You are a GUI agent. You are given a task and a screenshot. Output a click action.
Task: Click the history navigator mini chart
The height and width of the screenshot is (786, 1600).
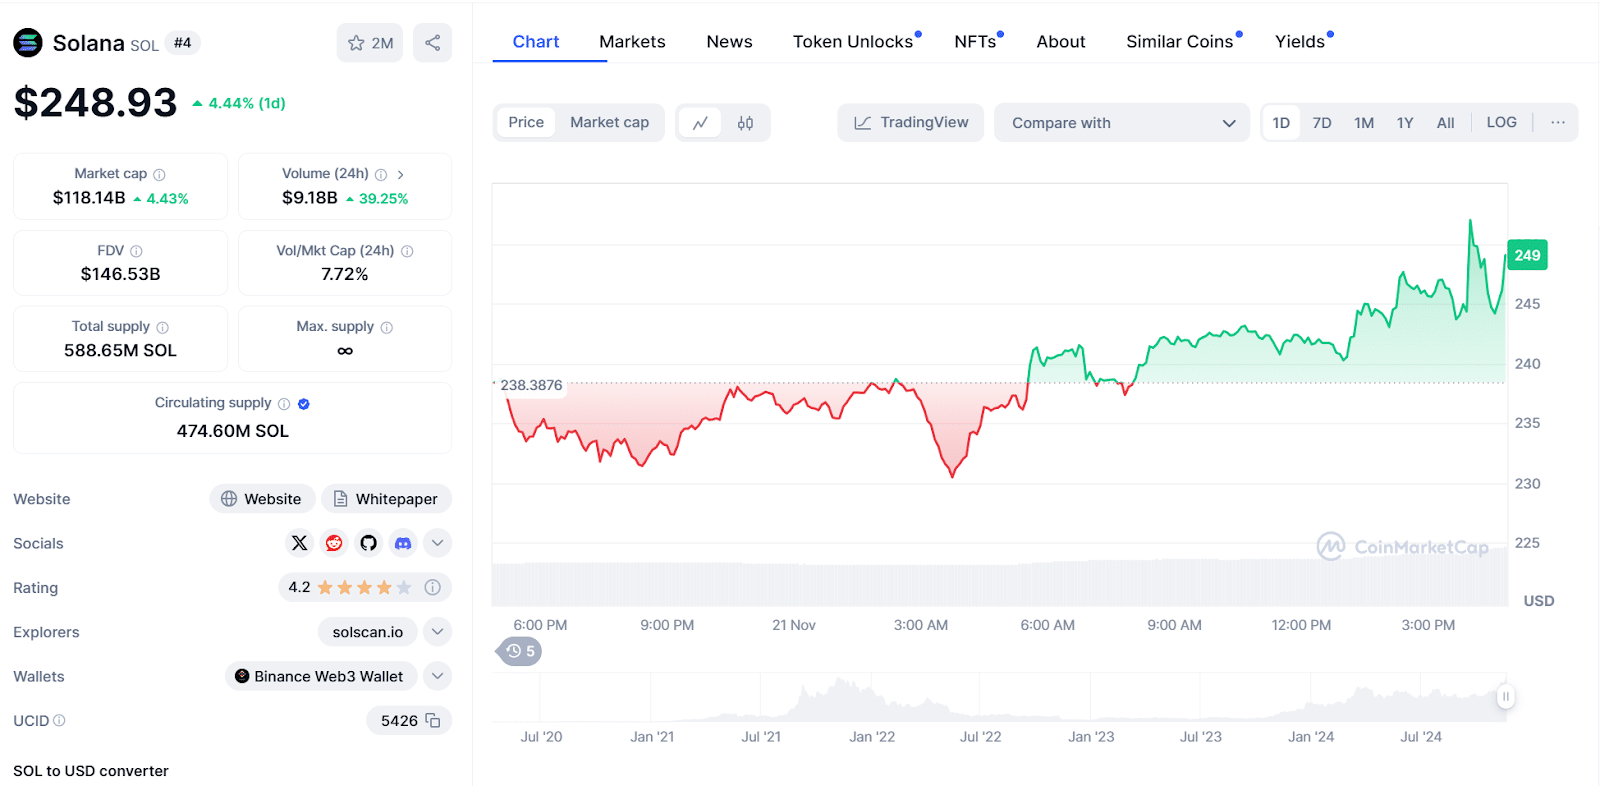point(1000,697)
